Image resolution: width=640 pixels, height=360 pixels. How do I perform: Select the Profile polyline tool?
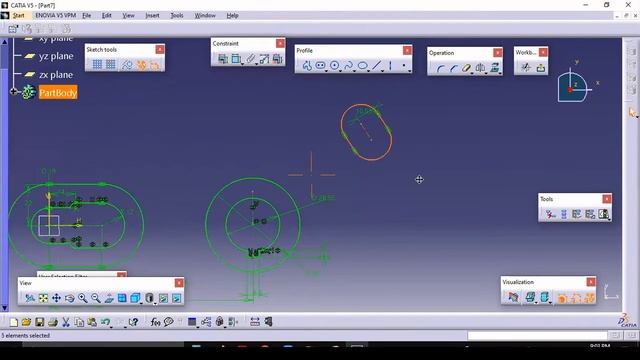click(x=307, y=65)
